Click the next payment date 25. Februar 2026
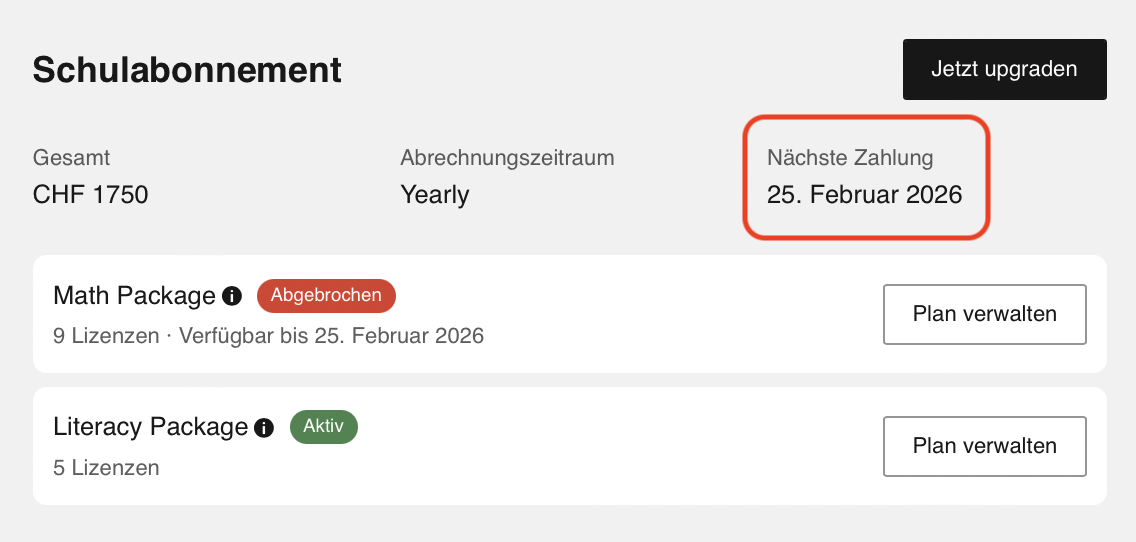Screen dimensions: 1136x542 pyautogui.click(x=864, y=195)
